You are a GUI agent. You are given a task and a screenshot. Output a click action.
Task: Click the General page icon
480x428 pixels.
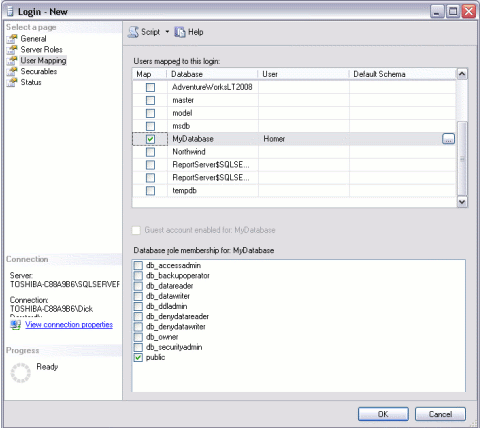(x=12, y=39)
